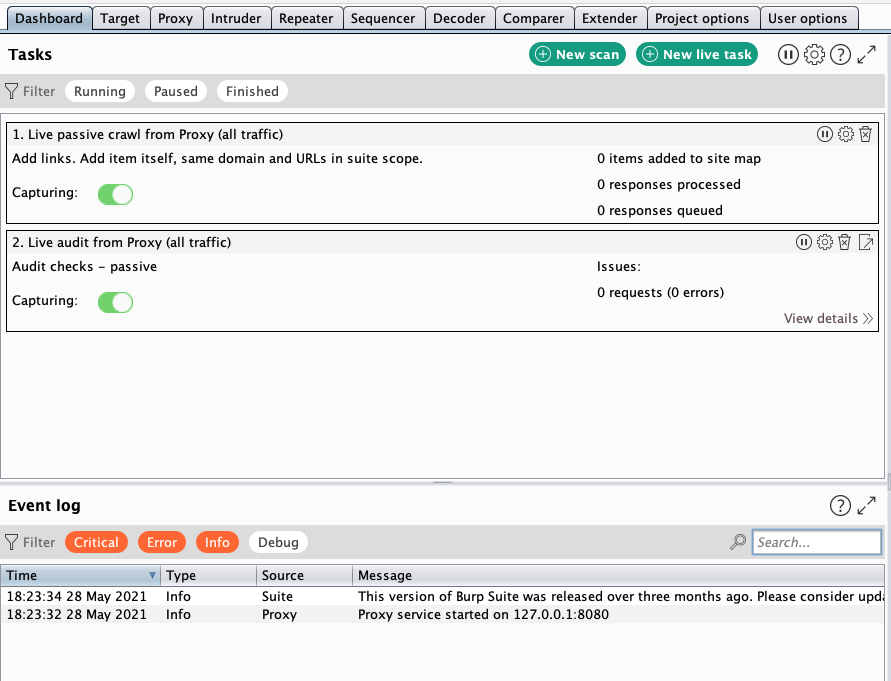Switch to the Target tab

[x=120, y=18]
